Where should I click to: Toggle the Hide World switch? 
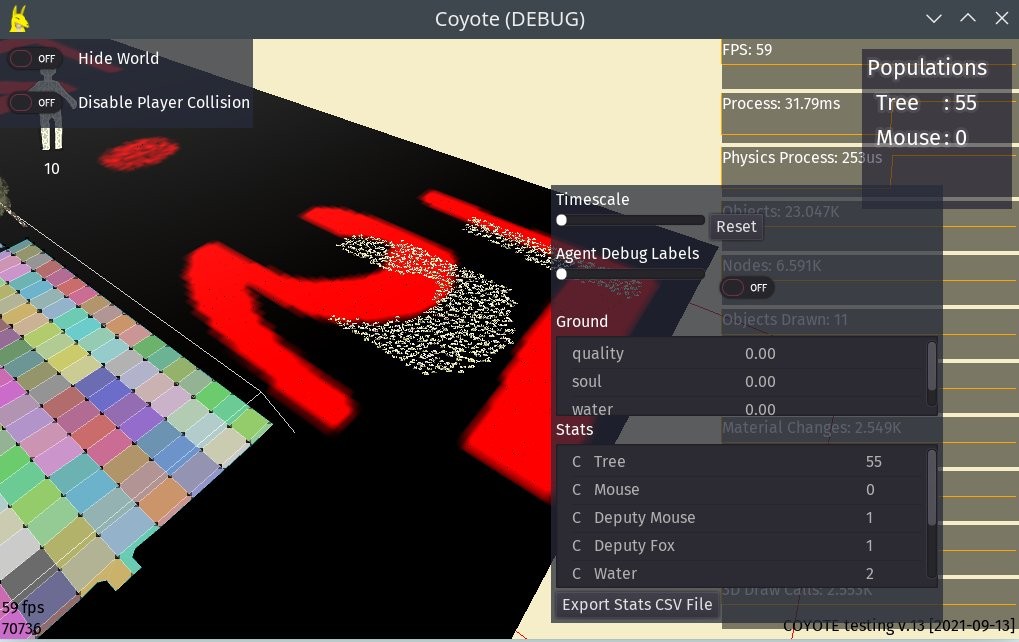(x=34, y=58)
